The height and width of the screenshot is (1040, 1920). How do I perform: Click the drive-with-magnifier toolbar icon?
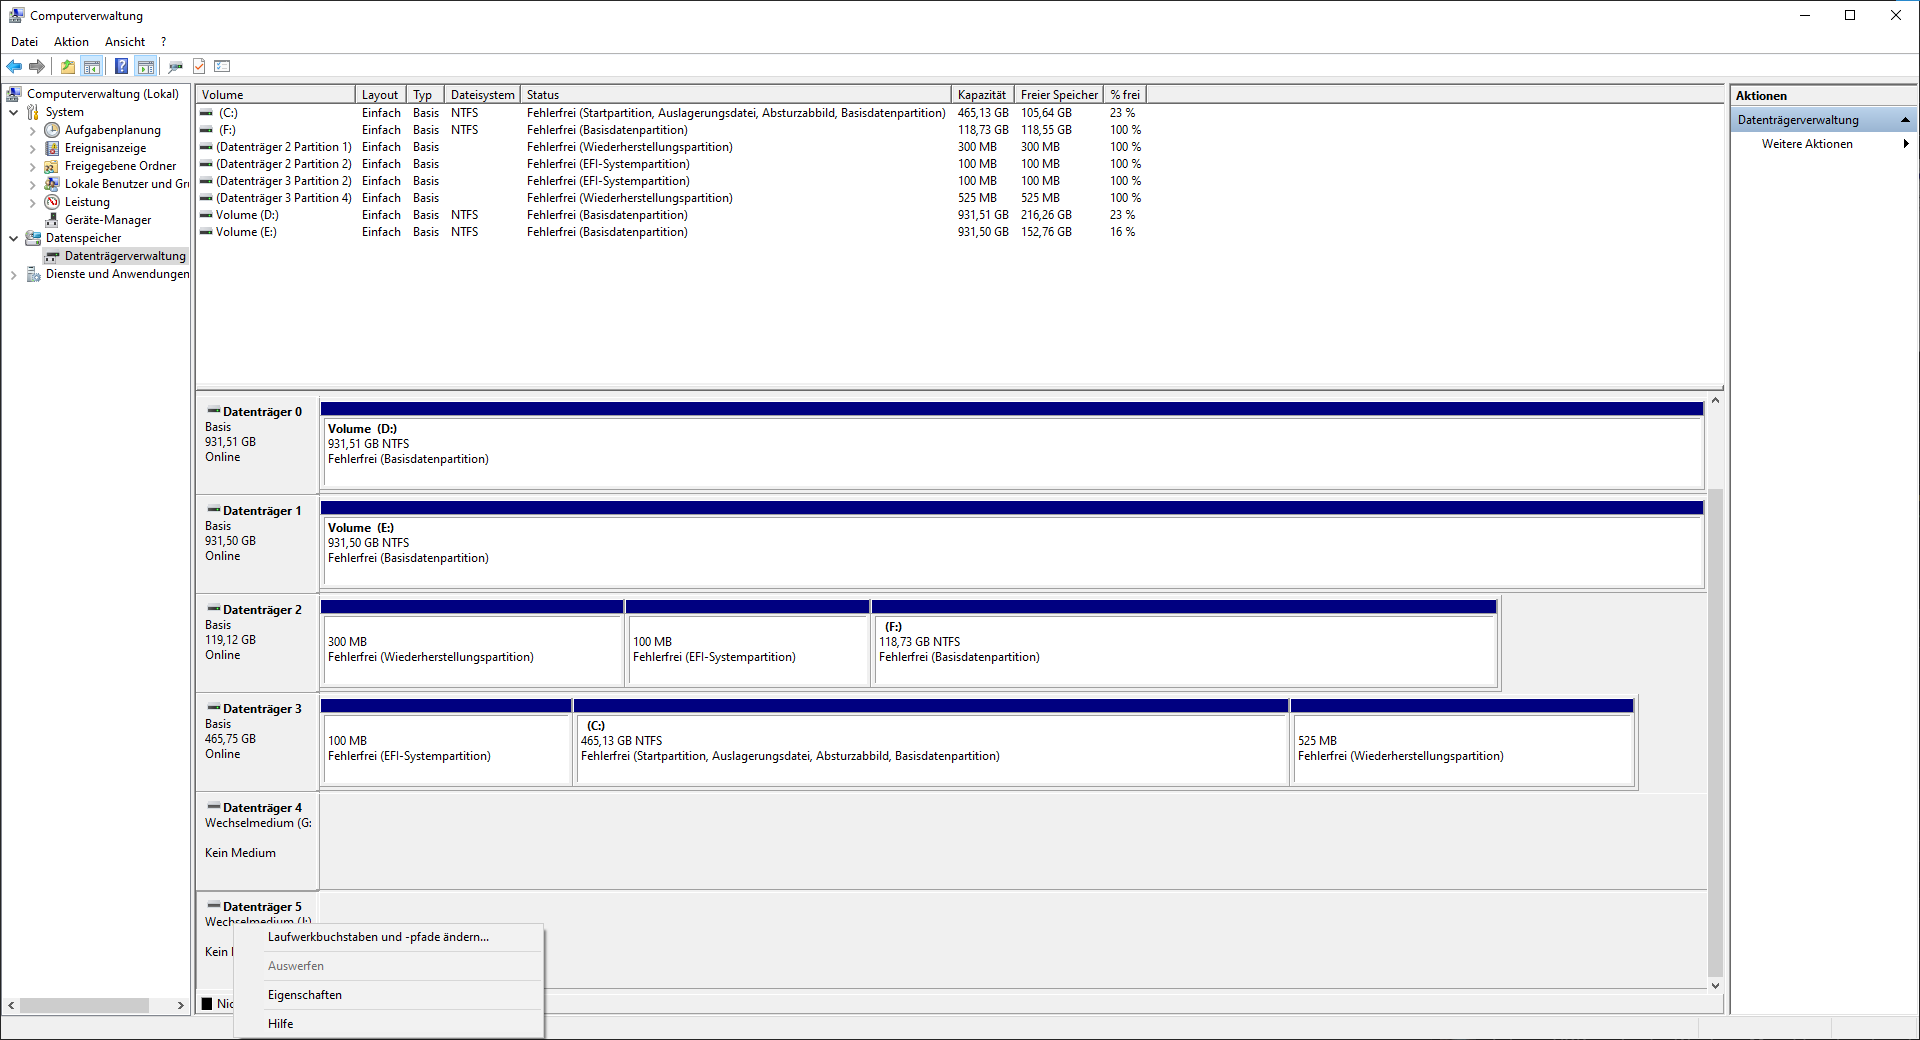click(x=176, y=67)
